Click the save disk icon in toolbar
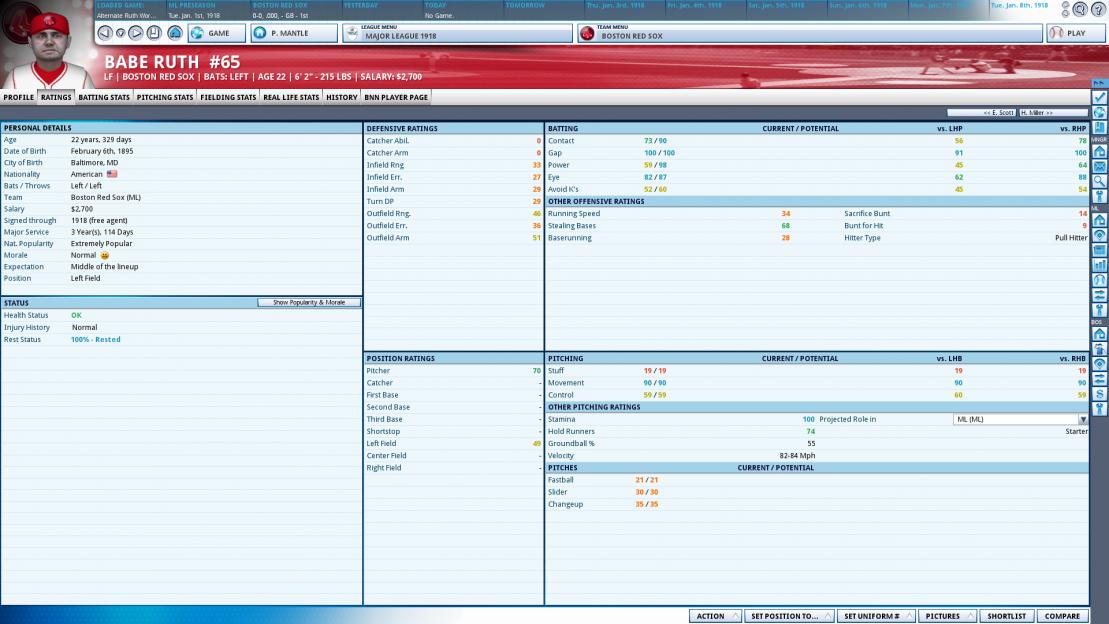Image resolution: width=1109 pixels, height=624 pixels. click(153, 33)
